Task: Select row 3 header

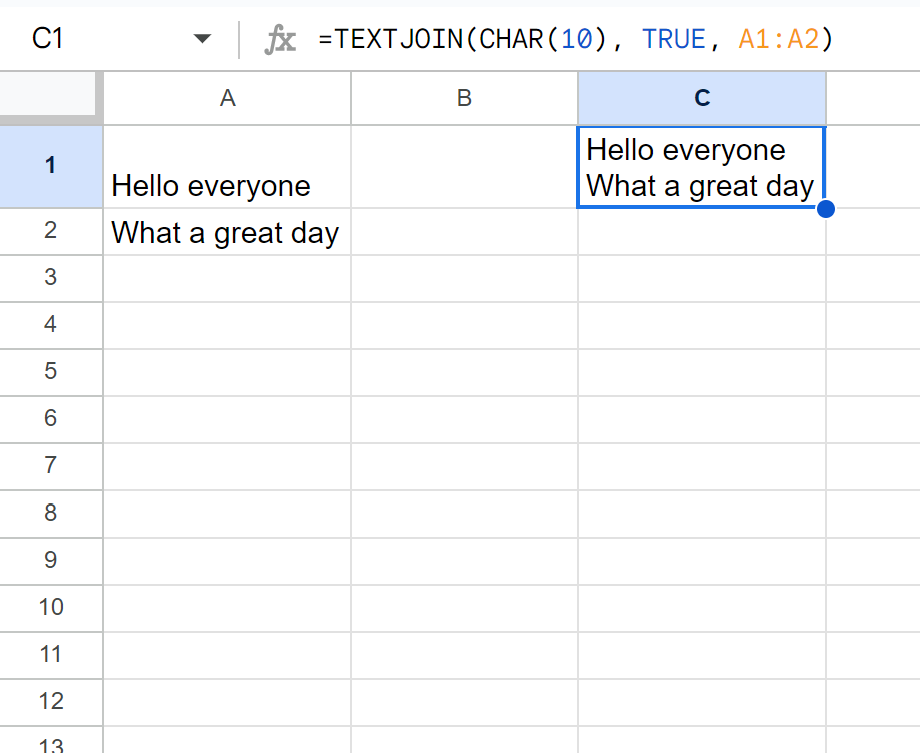Action: (x=51, y=278)
